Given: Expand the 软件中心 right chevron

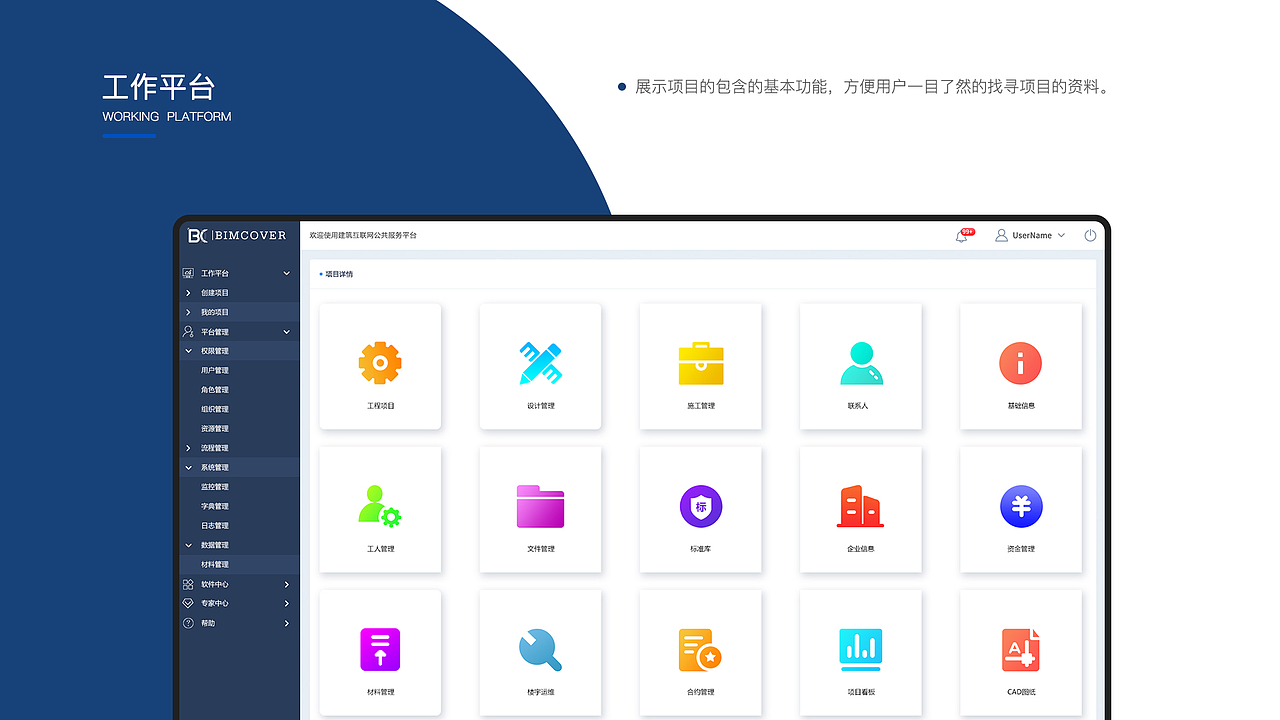Looking at the screenshot, I should coord(286,584).
